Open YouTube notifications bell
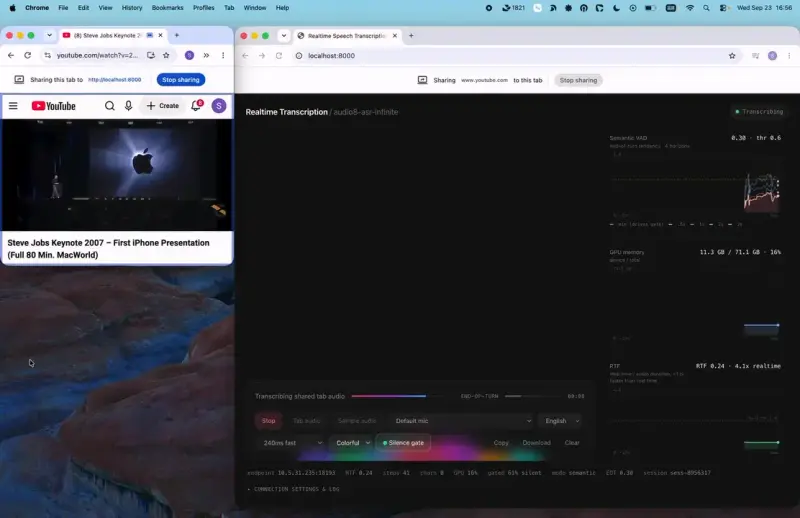This screenshot has width=800, height=518. tap(196, 106)
